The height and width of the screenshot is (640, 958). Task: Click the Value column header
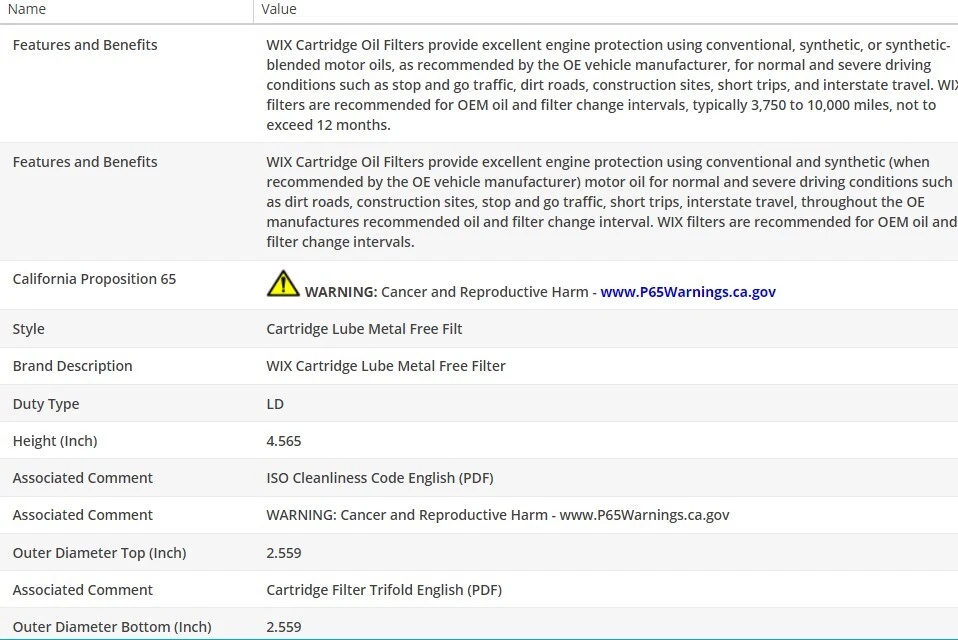click(x=279, y=9)
